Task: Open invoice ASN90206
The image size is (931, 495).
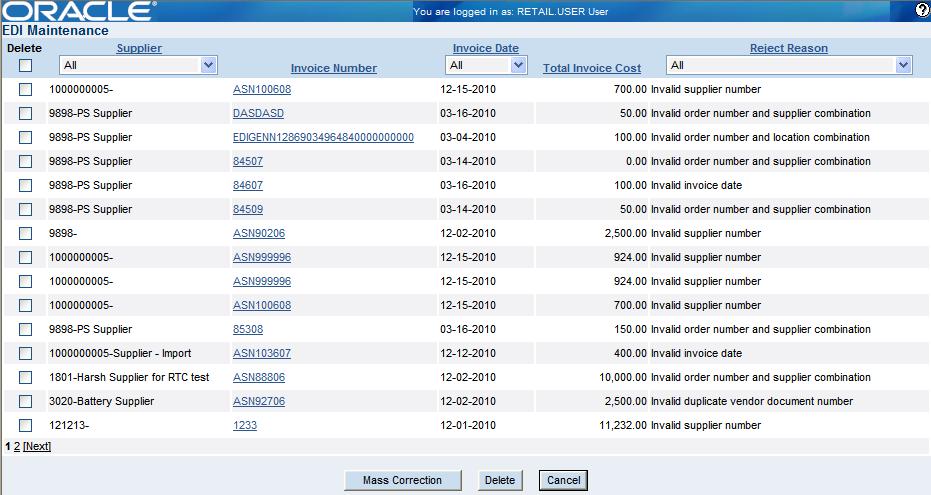Action: (x=259, y=233)
